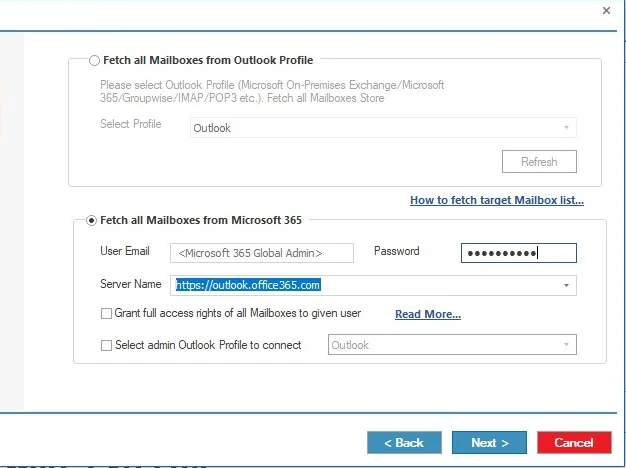Screen dimensions: 626x468
Task: Enable Grant full access rights checkbox
Action: [x=106, y=313]
